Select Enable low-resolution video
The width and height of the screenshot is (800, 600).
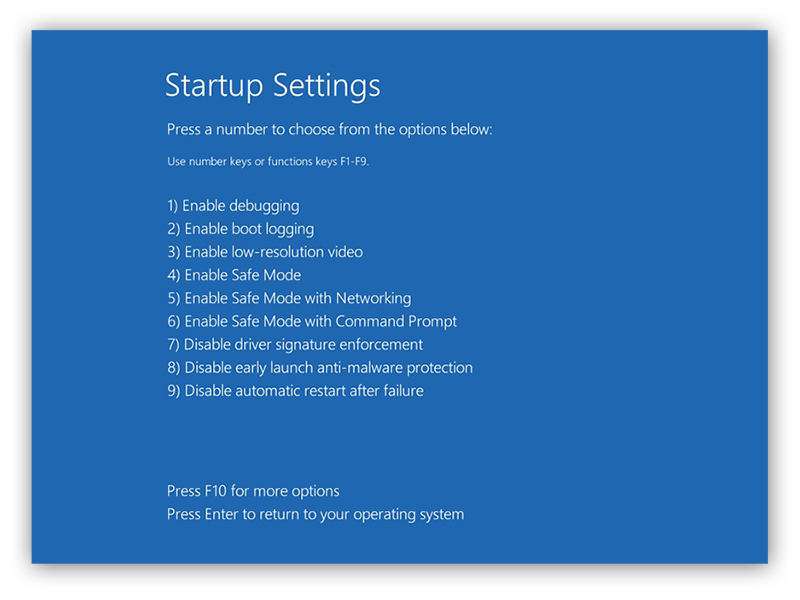coord(264,252)
